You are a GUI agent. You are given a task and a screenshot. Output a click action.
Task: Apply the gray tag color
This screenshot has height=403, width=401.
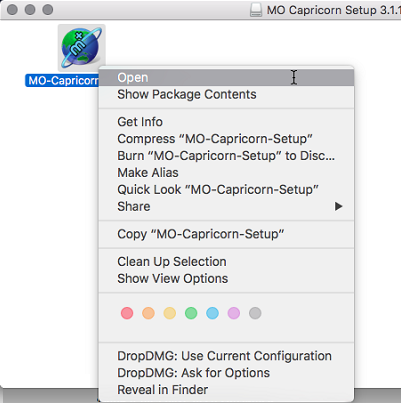(x=255, y=313)
